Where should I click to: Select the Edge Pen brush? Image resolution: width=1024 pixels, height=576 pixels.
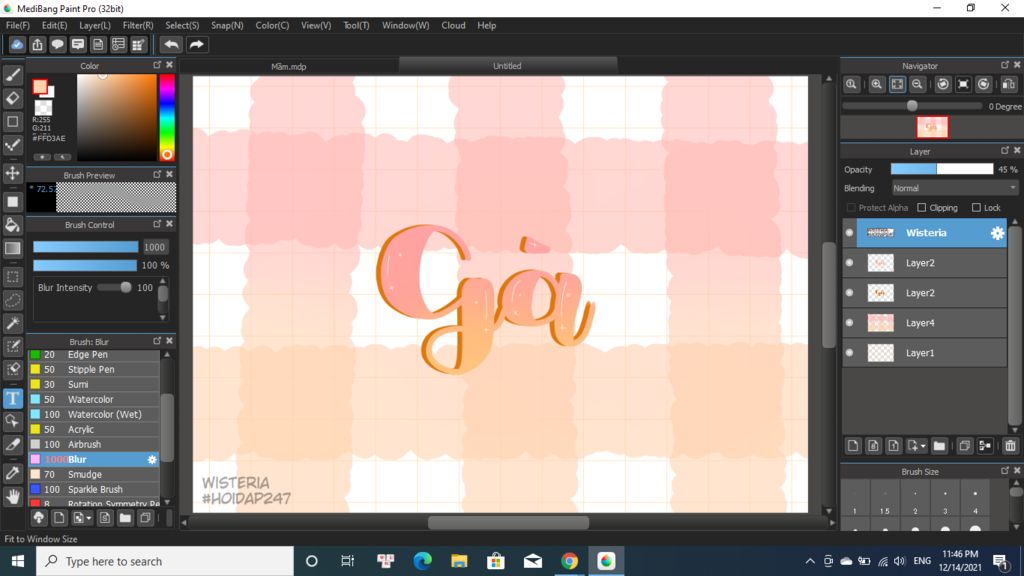point(93,355)
